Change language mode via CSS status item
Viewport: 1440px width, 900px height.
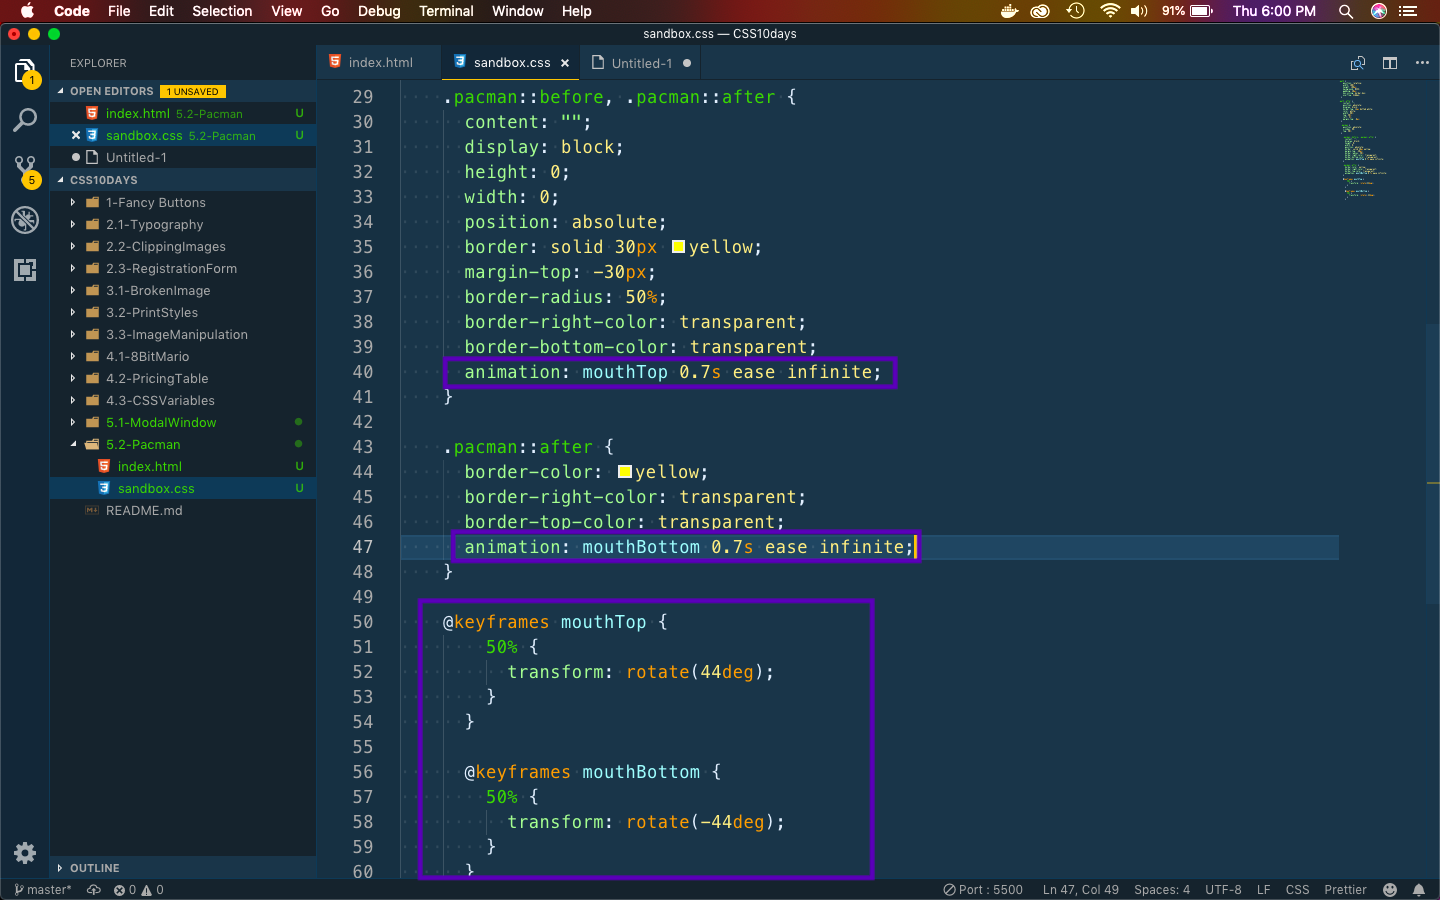1297,890
